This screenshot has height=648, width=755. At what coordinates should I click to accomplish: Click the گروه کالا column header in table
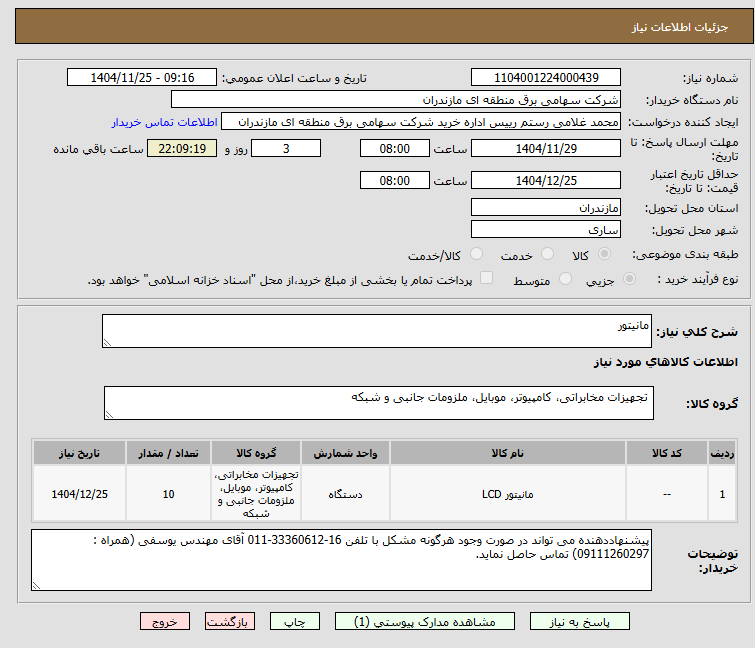pyautogui.click(x=256, y=453)
